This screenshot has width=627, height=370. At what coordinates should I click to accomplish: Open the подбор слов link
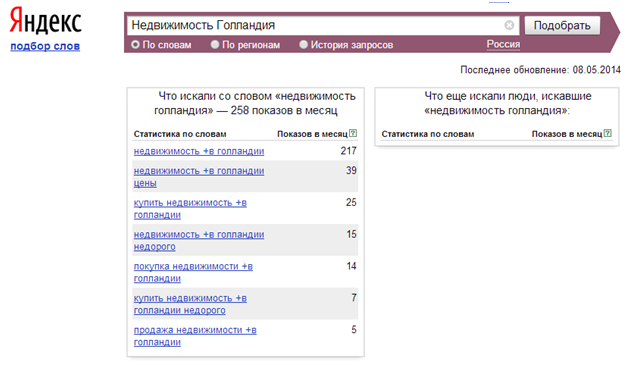coord(45,46)
